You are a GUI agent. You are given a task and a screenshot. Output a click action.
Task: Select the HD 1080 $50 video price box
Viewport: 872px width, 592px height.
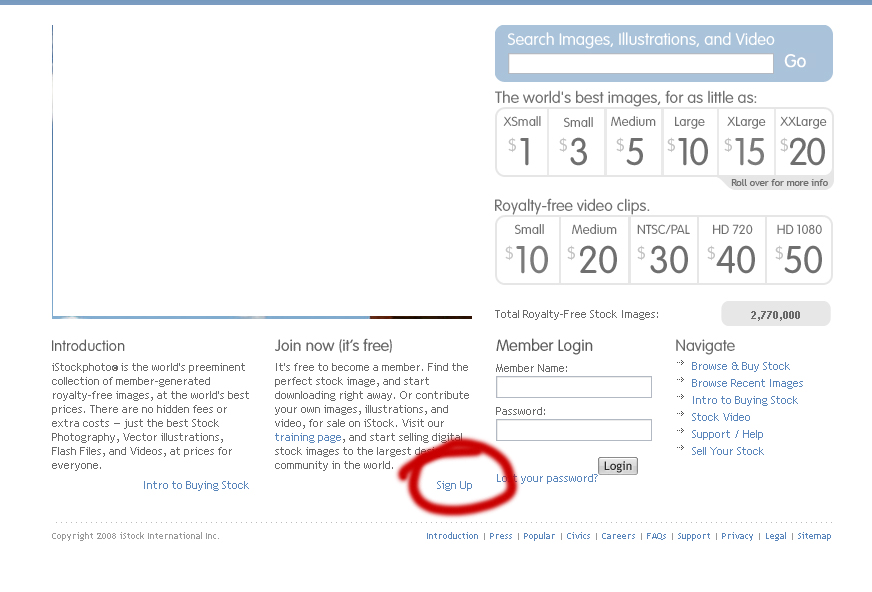[x=799, y=250]
